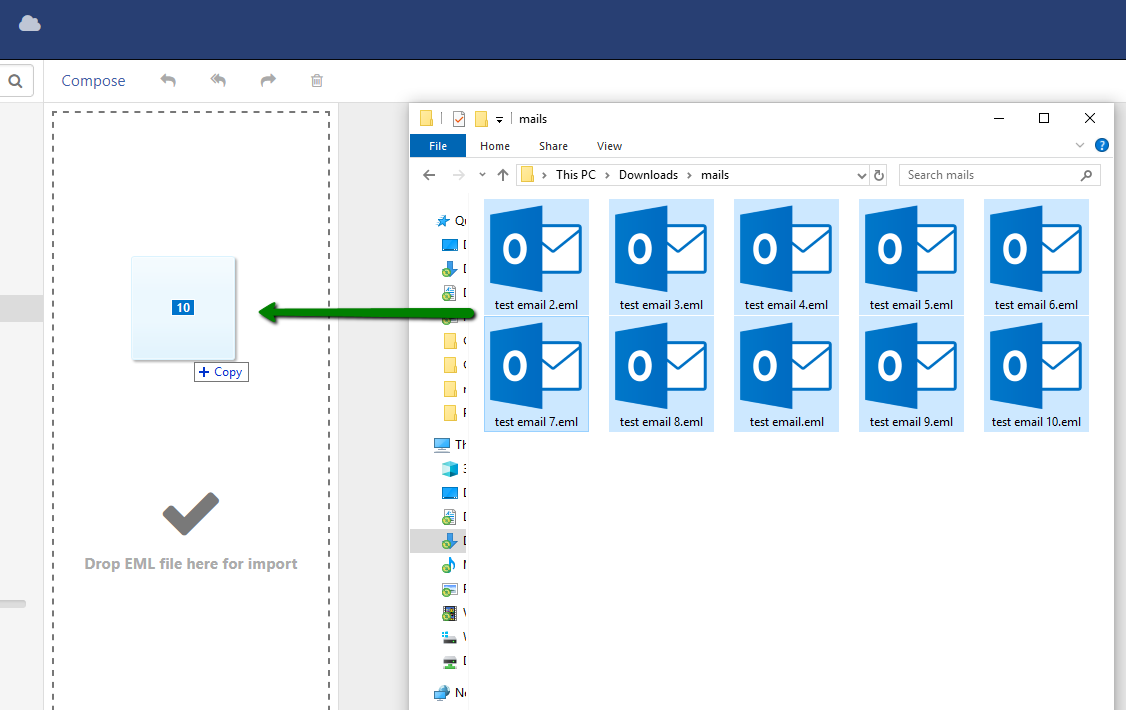The image size is (1126, 710).
Task: Expand the ribbon chevron
Action: click(1079, 145)
